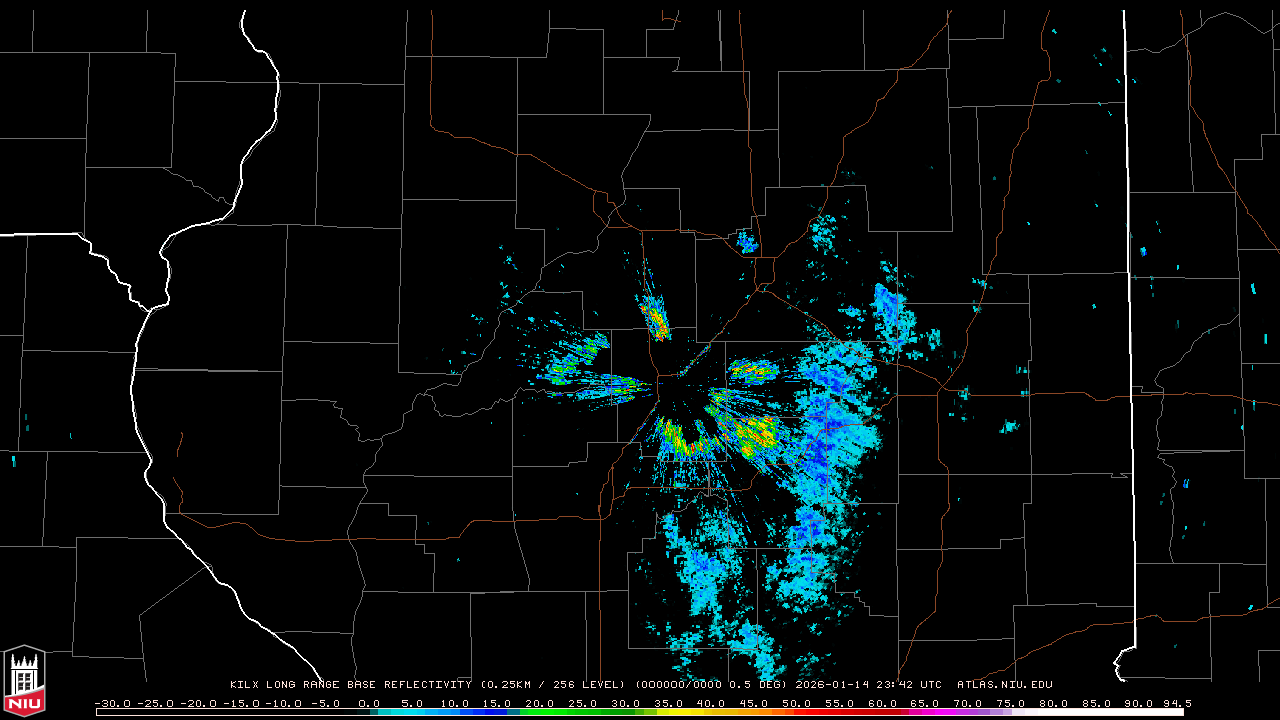Open the ATLAS.NIU.EDU site label
The image size is (1280, 720).
[x=1005, y=685]
